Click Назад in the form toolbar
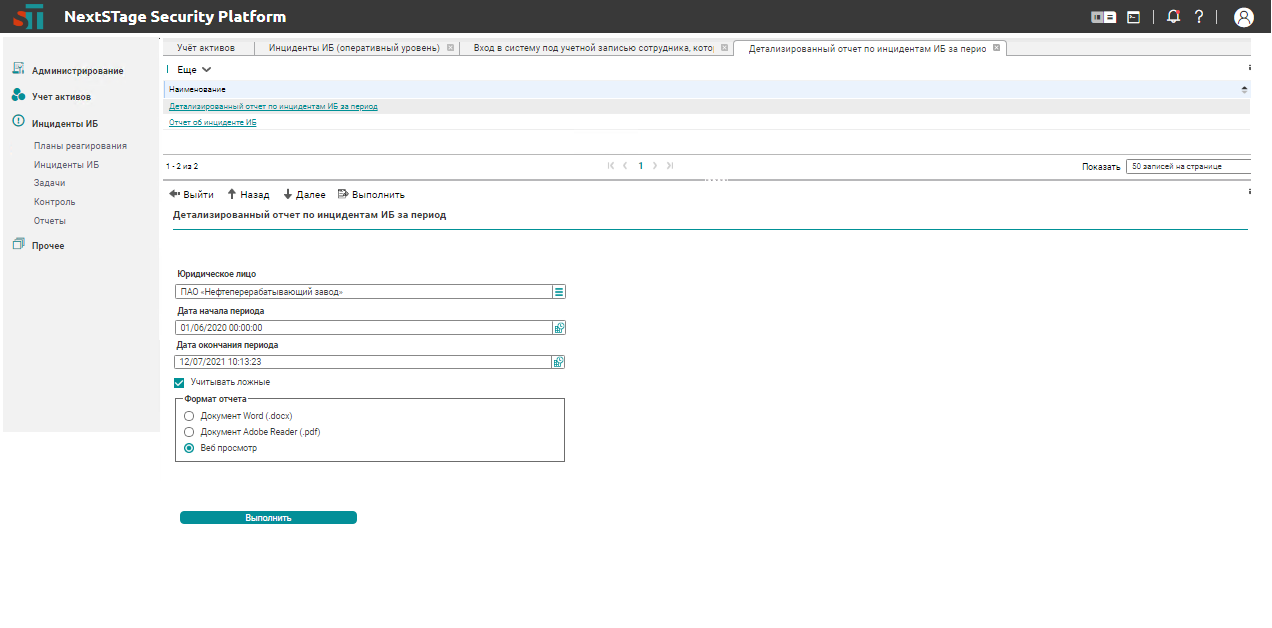Viewport: 1272px width, 628px height. tap(248, 195)
